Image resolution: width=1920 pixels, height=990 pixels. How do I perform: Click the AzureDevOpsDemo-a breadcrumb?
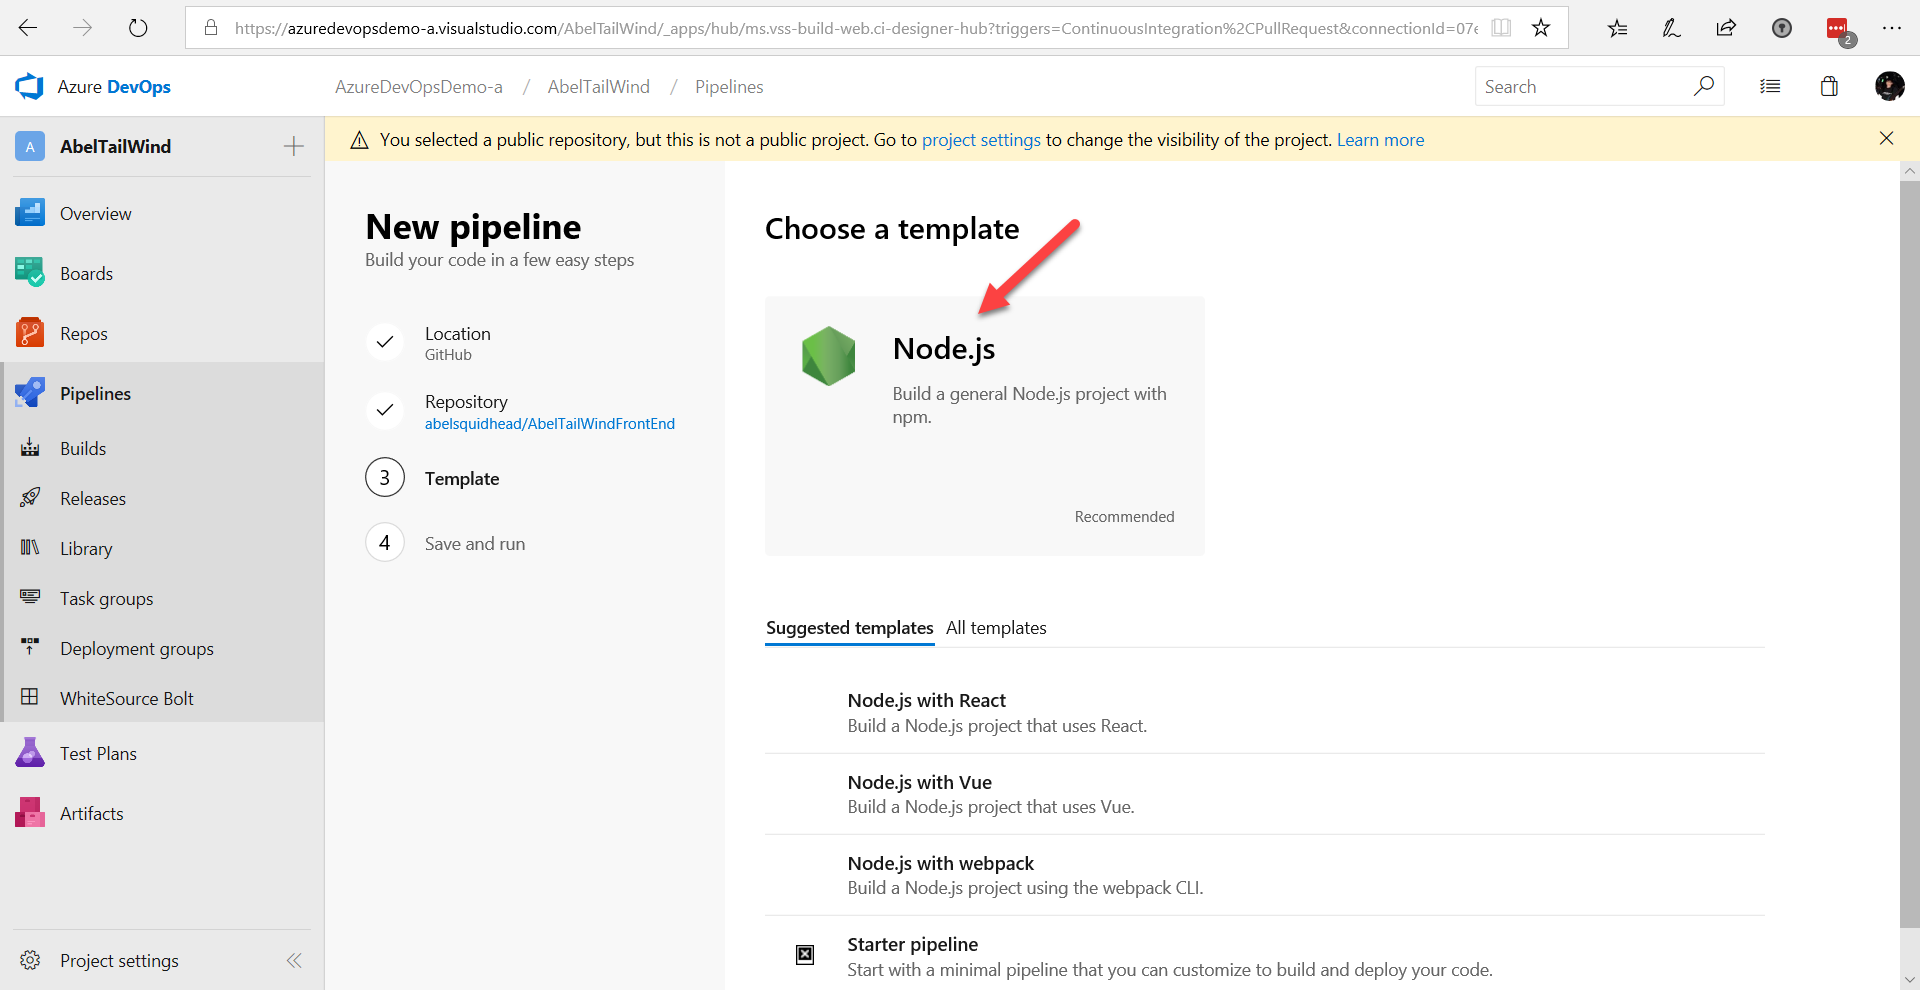pos(419,87)
